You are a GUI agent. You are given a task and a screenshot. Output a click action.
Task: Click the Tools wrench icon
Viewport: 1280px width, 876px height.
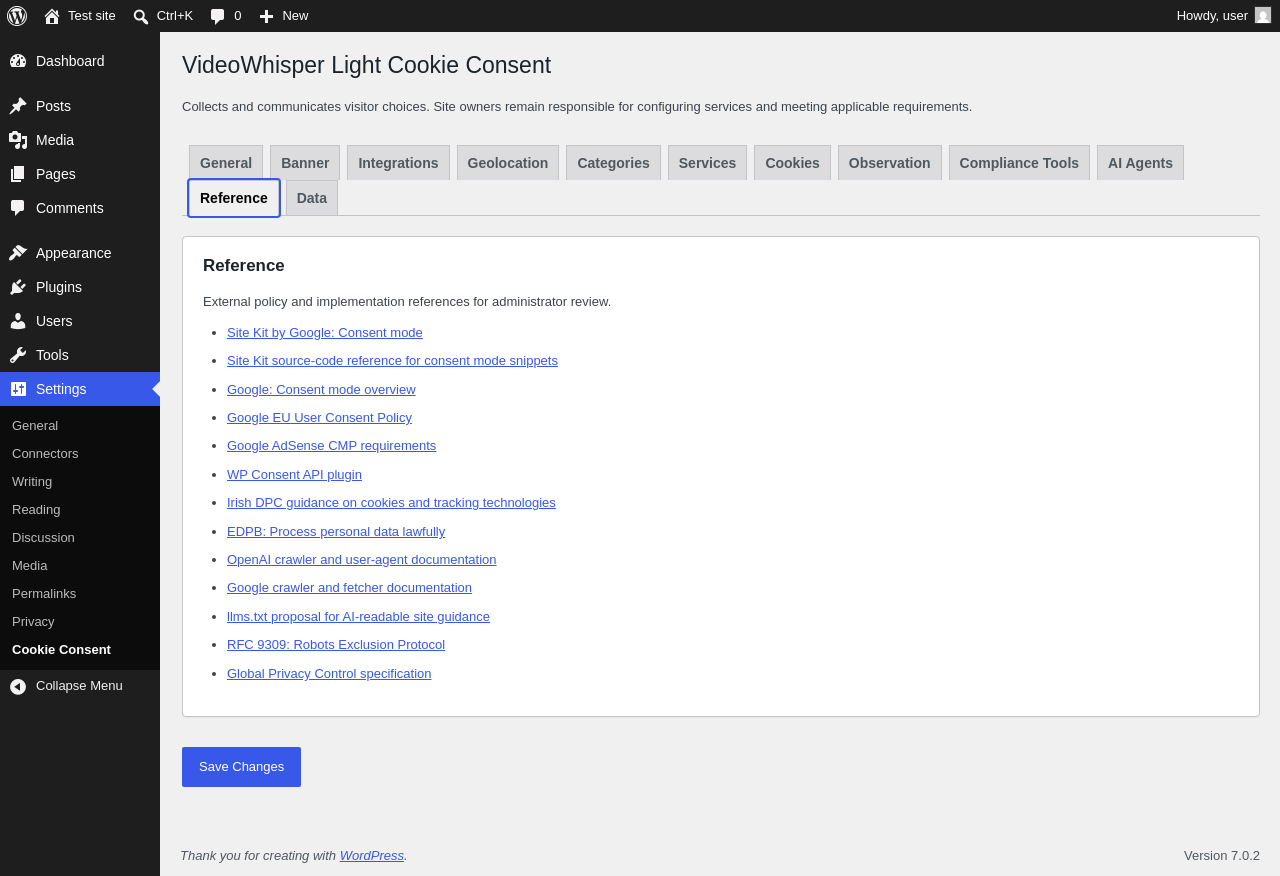tap(18, 355)
